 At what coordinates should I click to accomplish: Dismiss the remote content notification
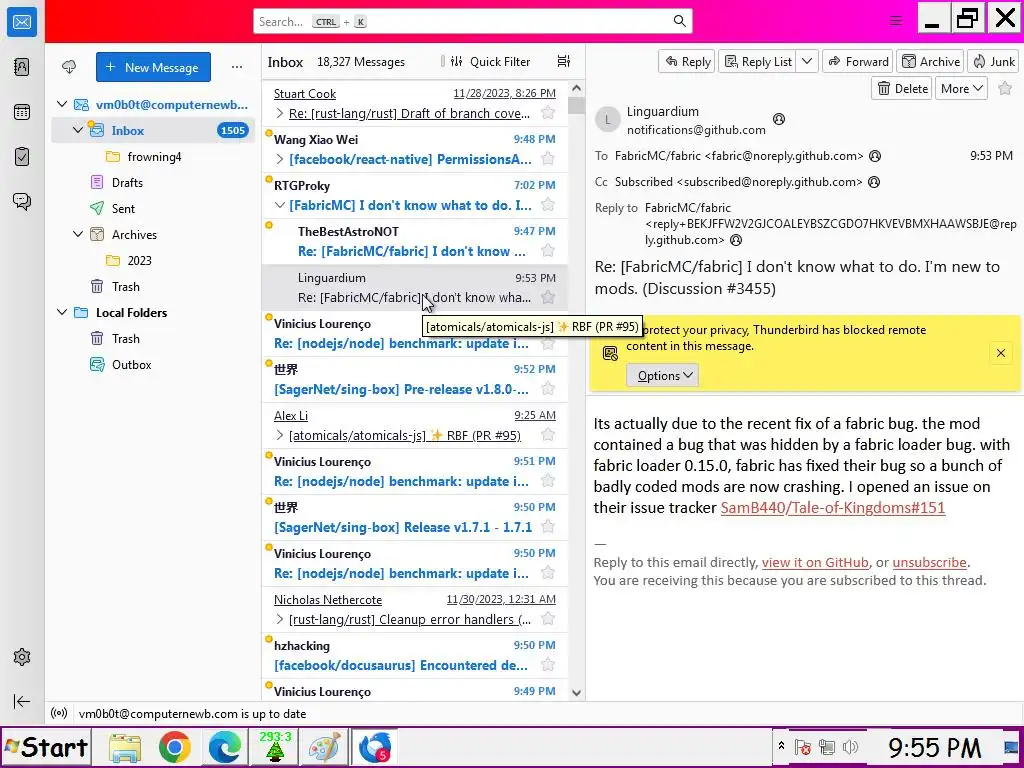(1000, 353)
